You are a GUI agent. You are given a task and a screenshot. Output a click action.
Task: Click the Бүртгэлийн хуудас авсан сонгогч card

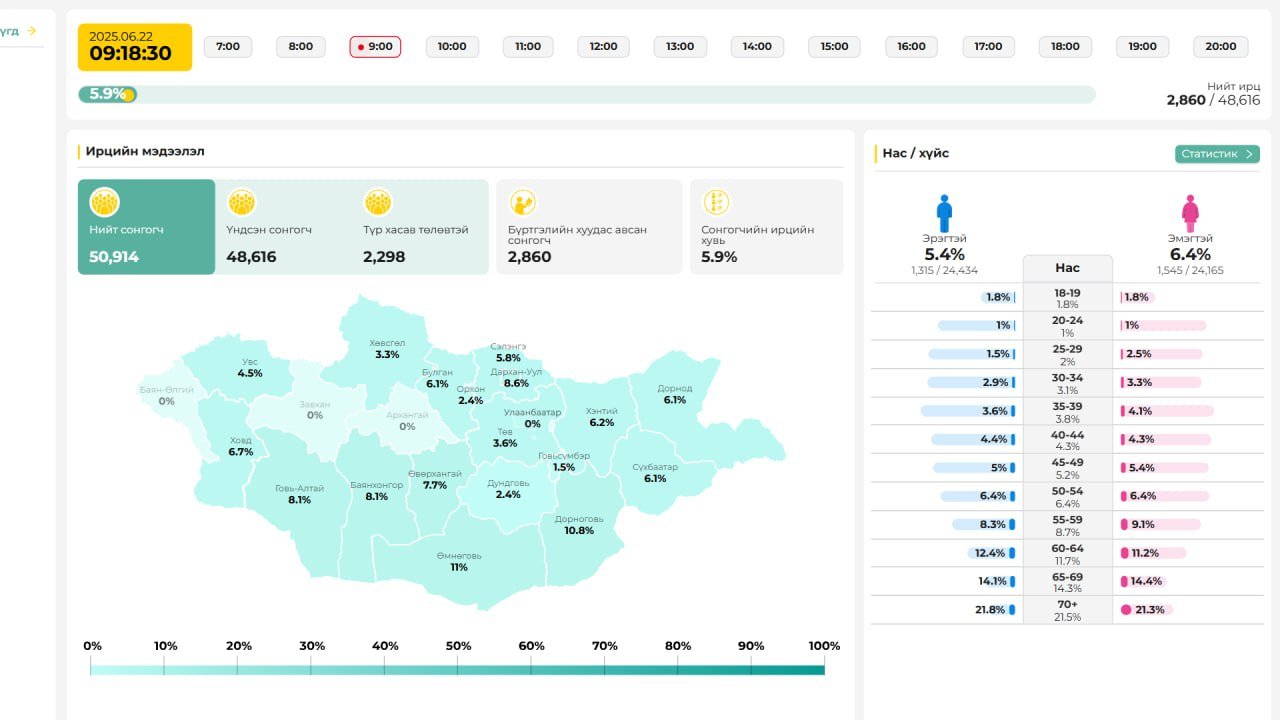pyautogui.click(x=589, y=227)
